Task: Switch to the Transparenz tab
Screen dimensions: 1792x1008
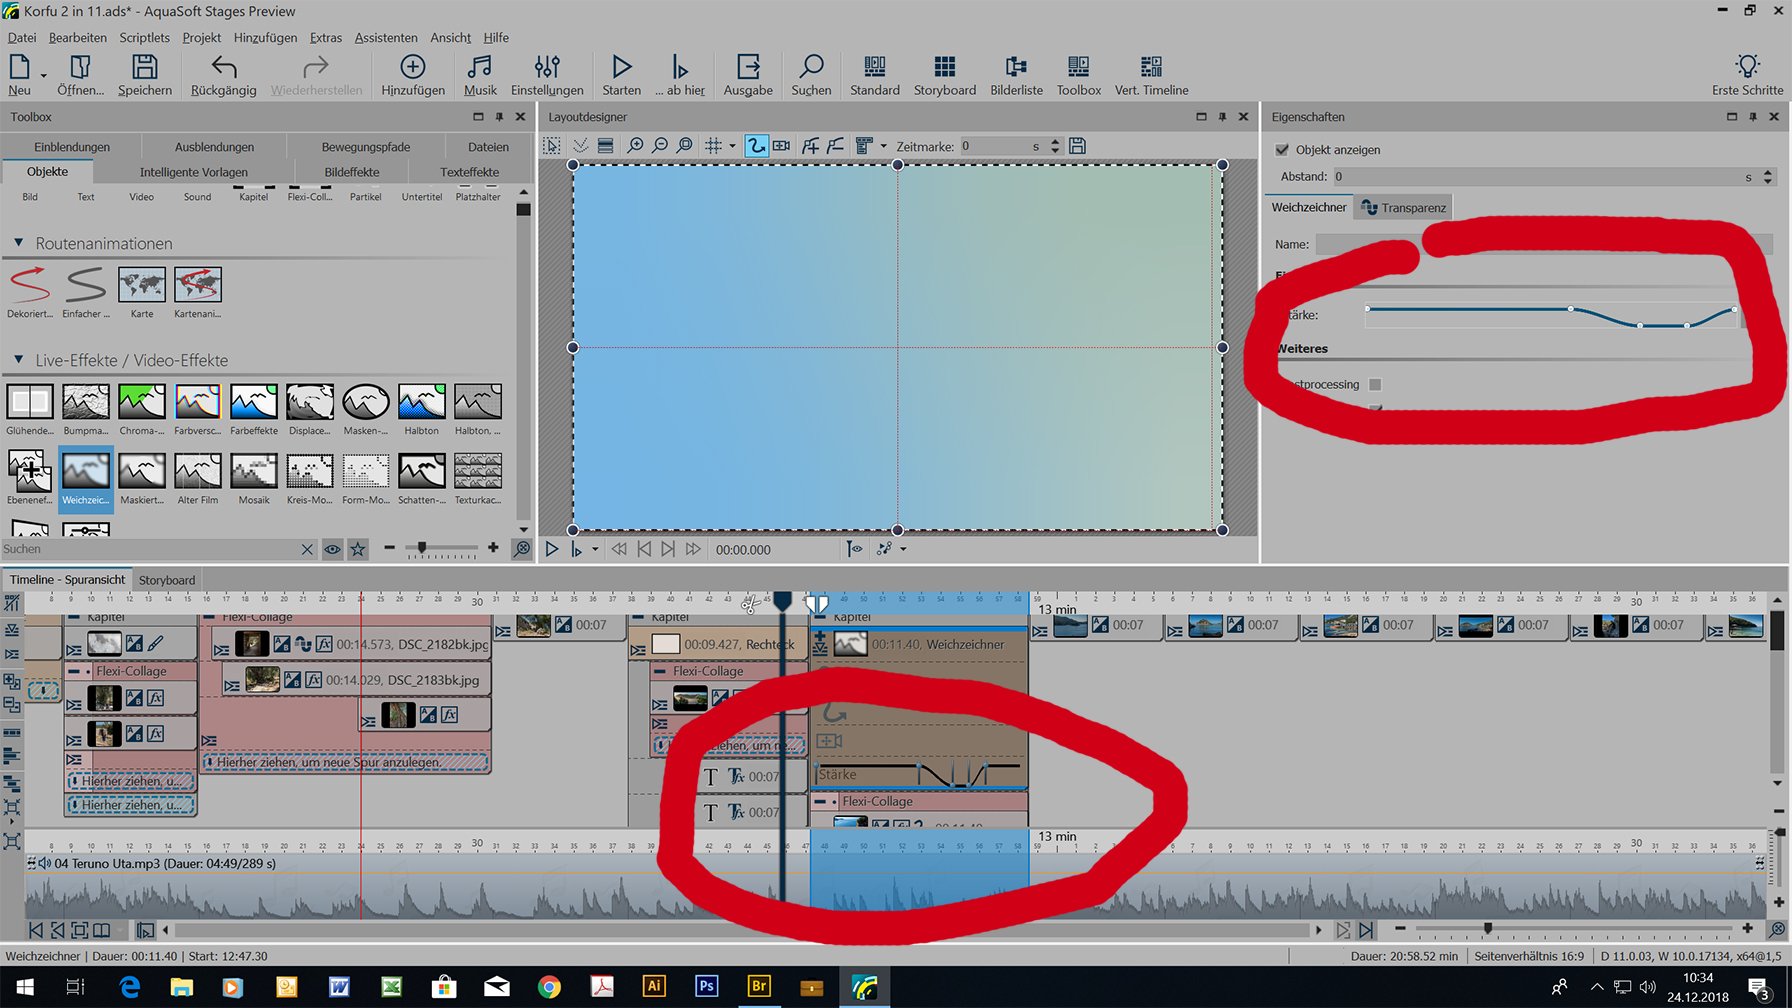Action: (x=1403, y=208)
